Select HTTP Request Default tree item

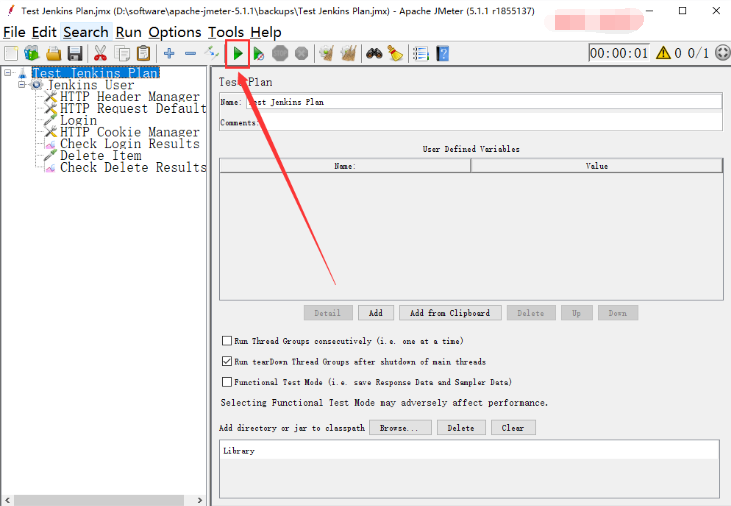tap(133, 108)
